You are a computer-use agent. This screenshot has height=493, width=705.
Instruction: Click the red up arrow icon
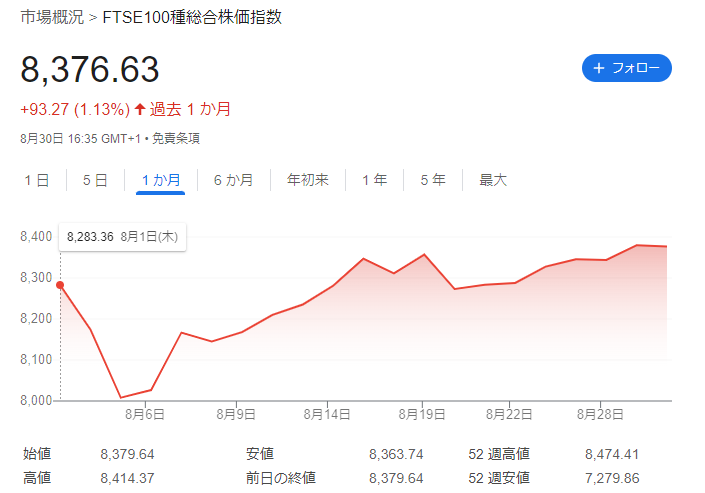(140, 109)
